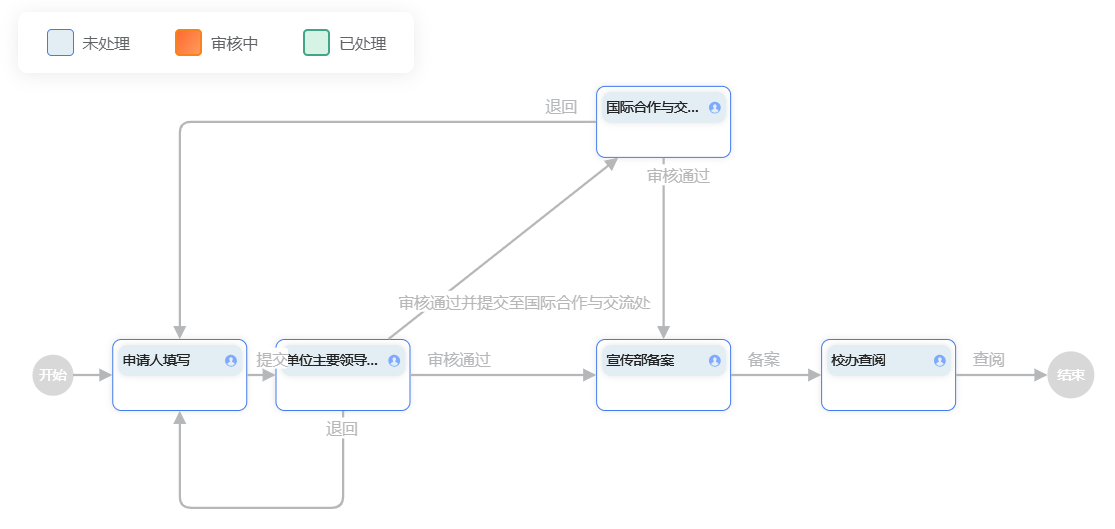Screen dimensions: 1115x529
Task: Select the 宣传部备案 node title
Action: click(x=640, y=361)
